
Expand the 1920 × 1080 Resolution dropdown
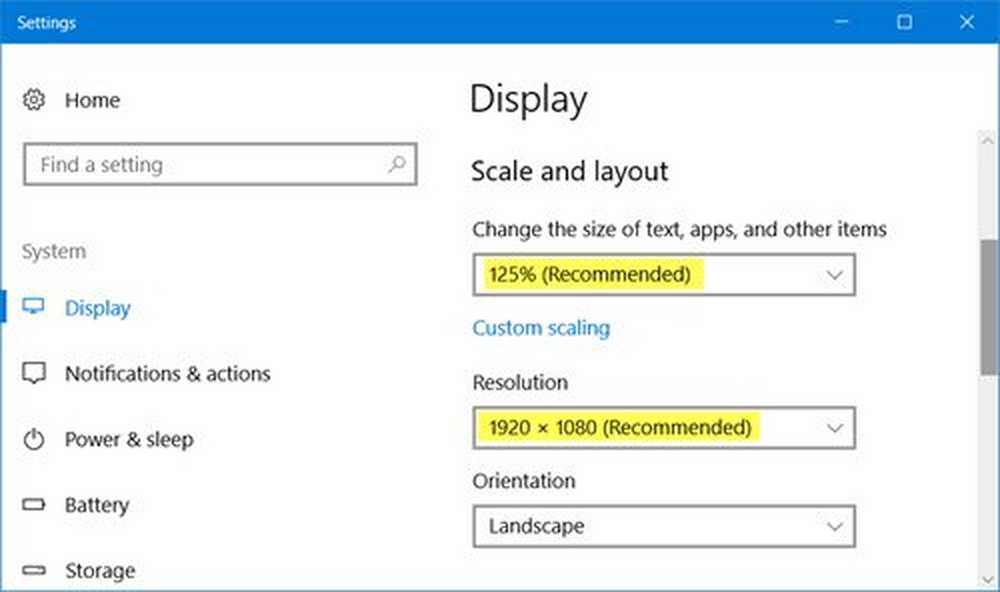(x=663, y=428)
